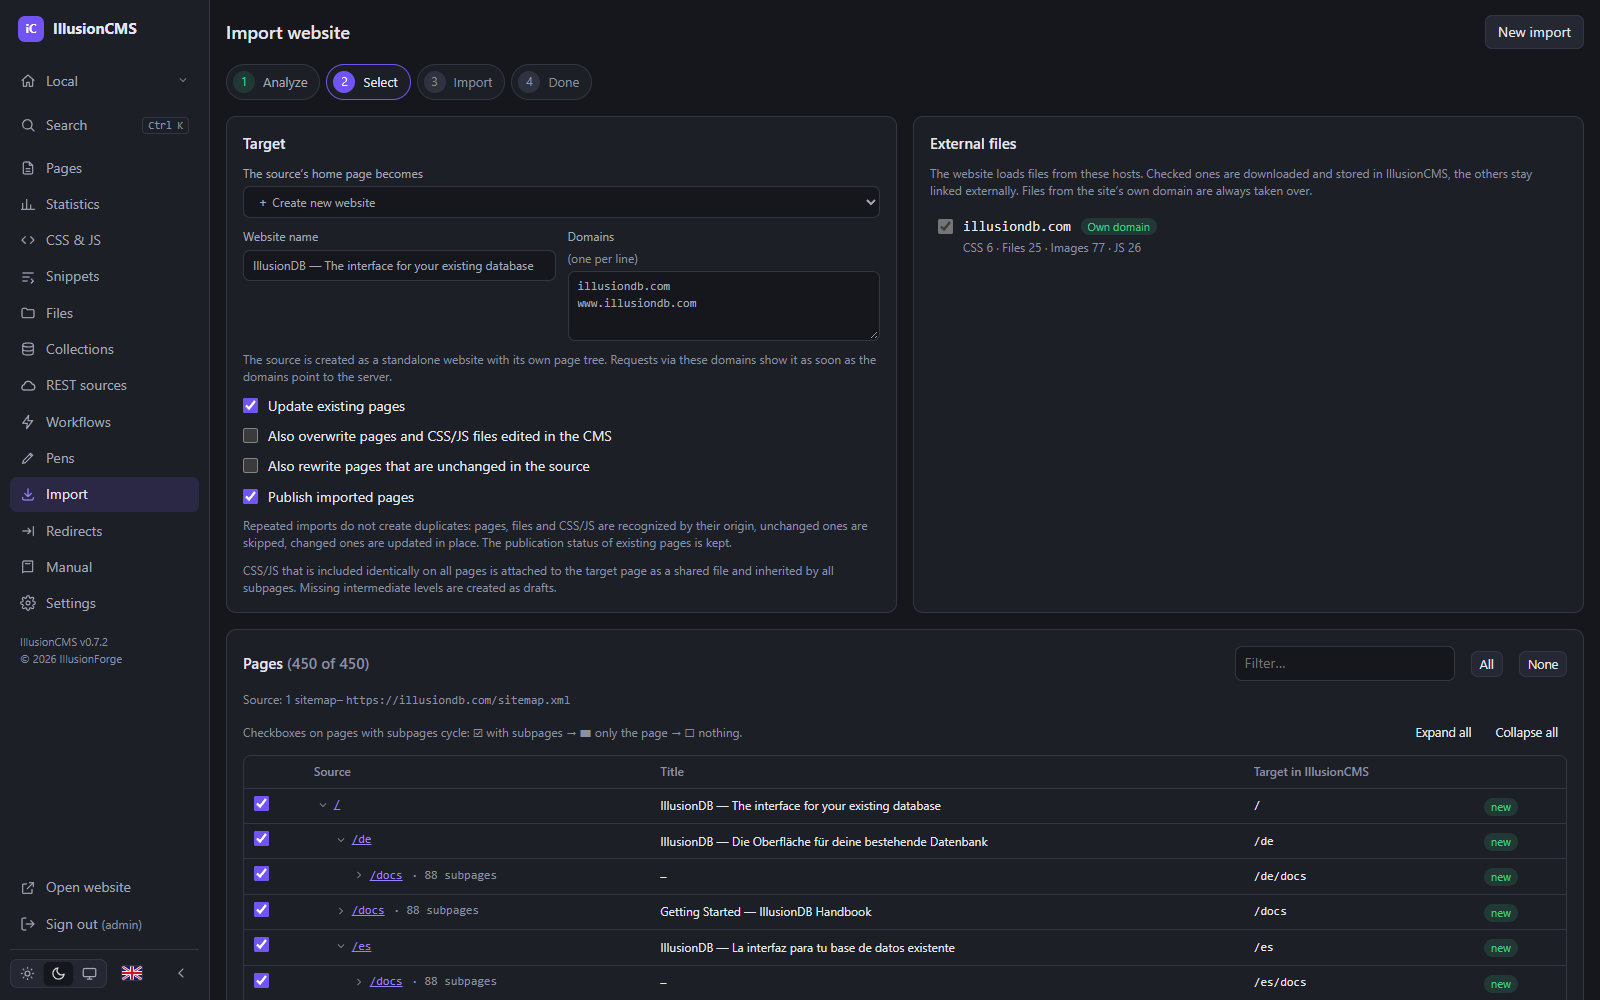Click the IllusionCMS logo icon
This screenshot has height=1000, width=1600.
31,29
